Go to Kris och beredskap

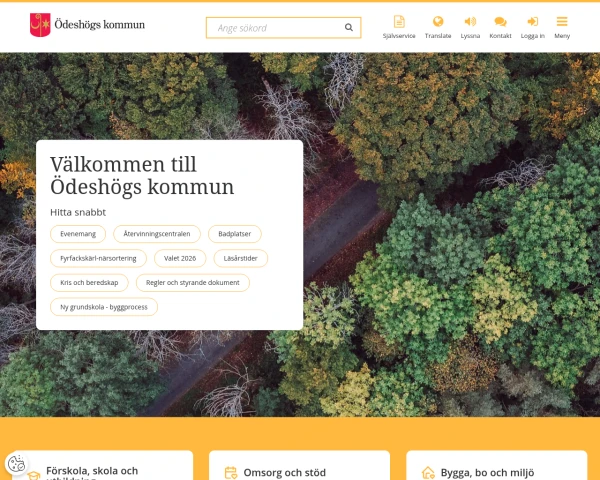pos(89,283)
